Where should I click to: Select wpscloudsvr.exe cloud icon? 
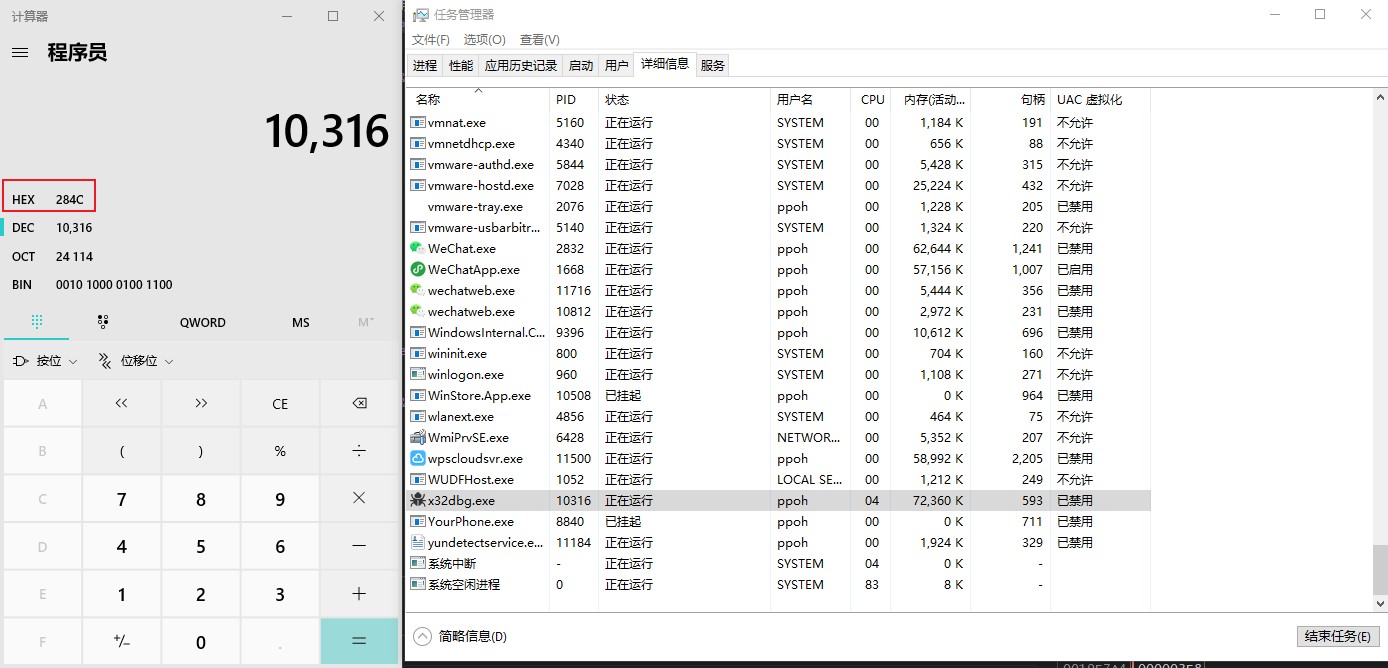418,458
